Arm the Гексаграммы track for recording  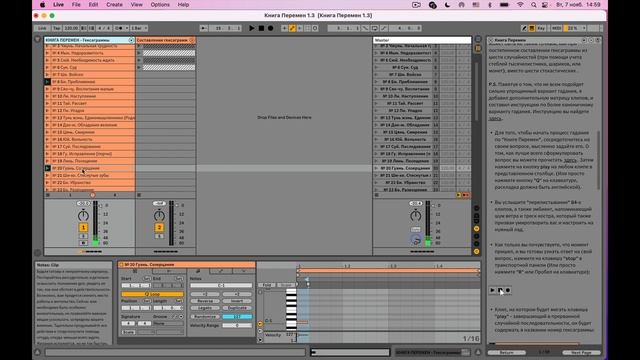(83, 243)
